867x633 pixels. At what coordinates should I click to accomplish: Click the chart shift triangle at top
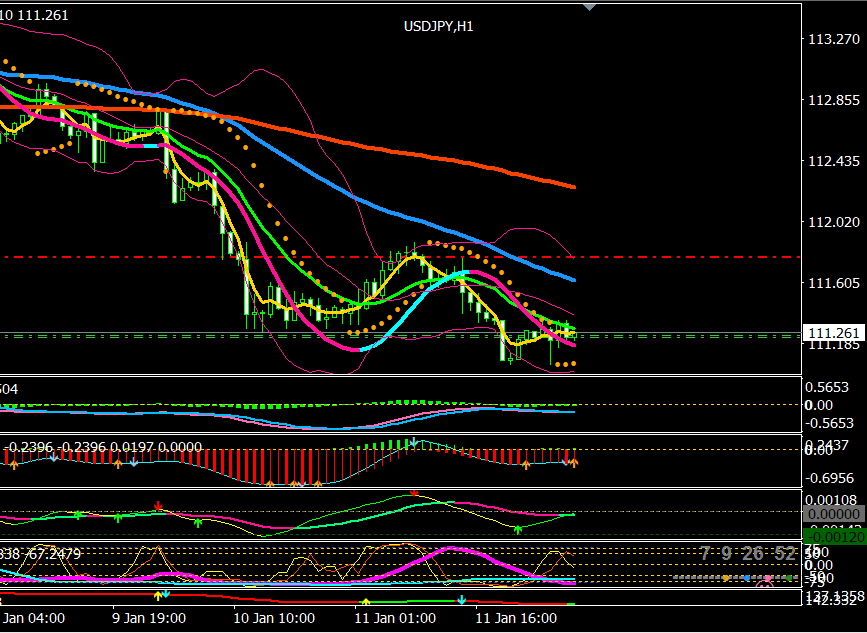590,7
